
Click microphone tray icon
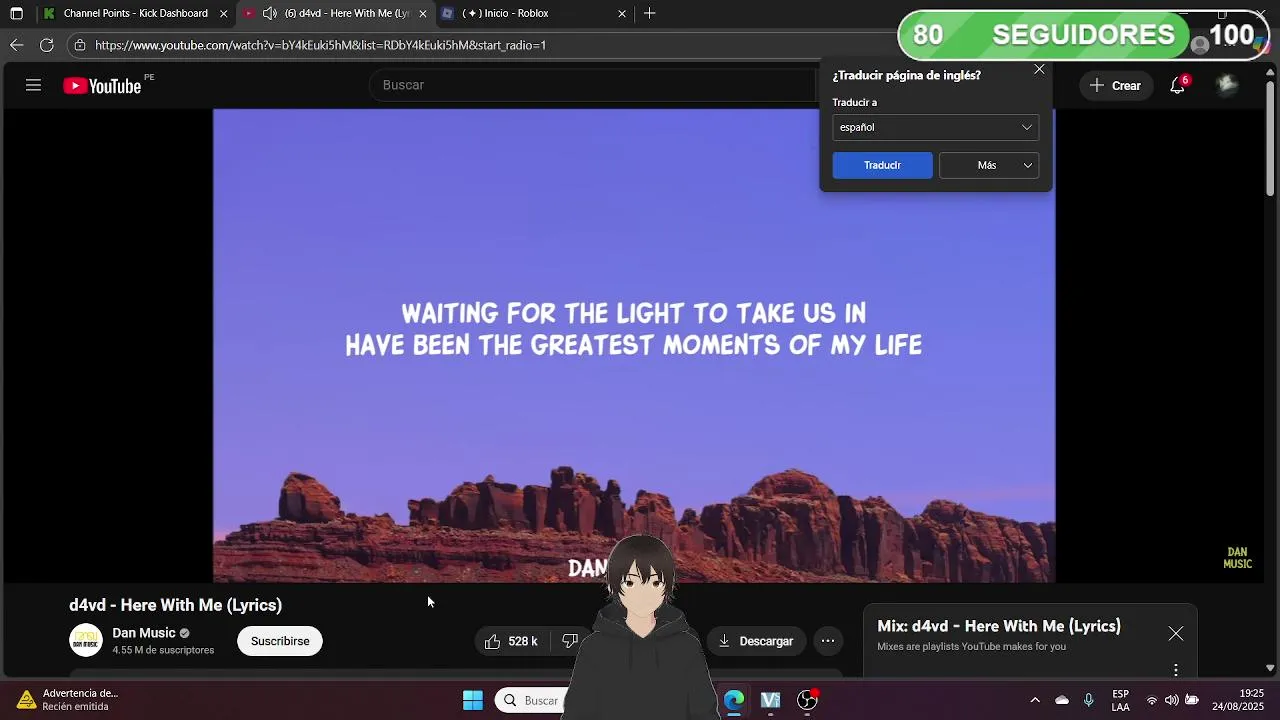(x=1089, y=700)
